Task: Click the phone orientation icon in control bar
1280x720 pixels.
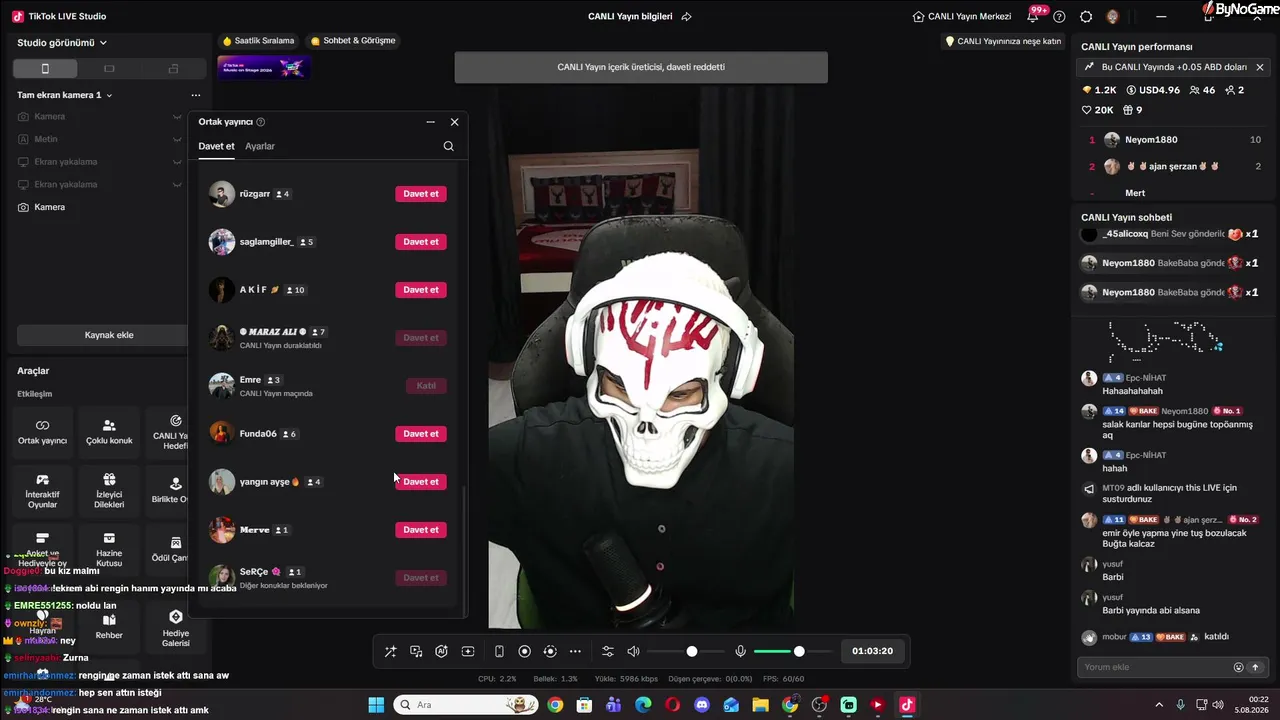Action: pyautogui.click(x=499, y=651)
